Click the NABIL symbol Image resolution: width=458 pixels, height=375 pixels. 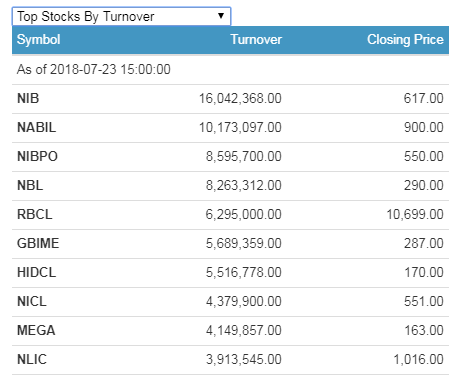coord(36,127)
